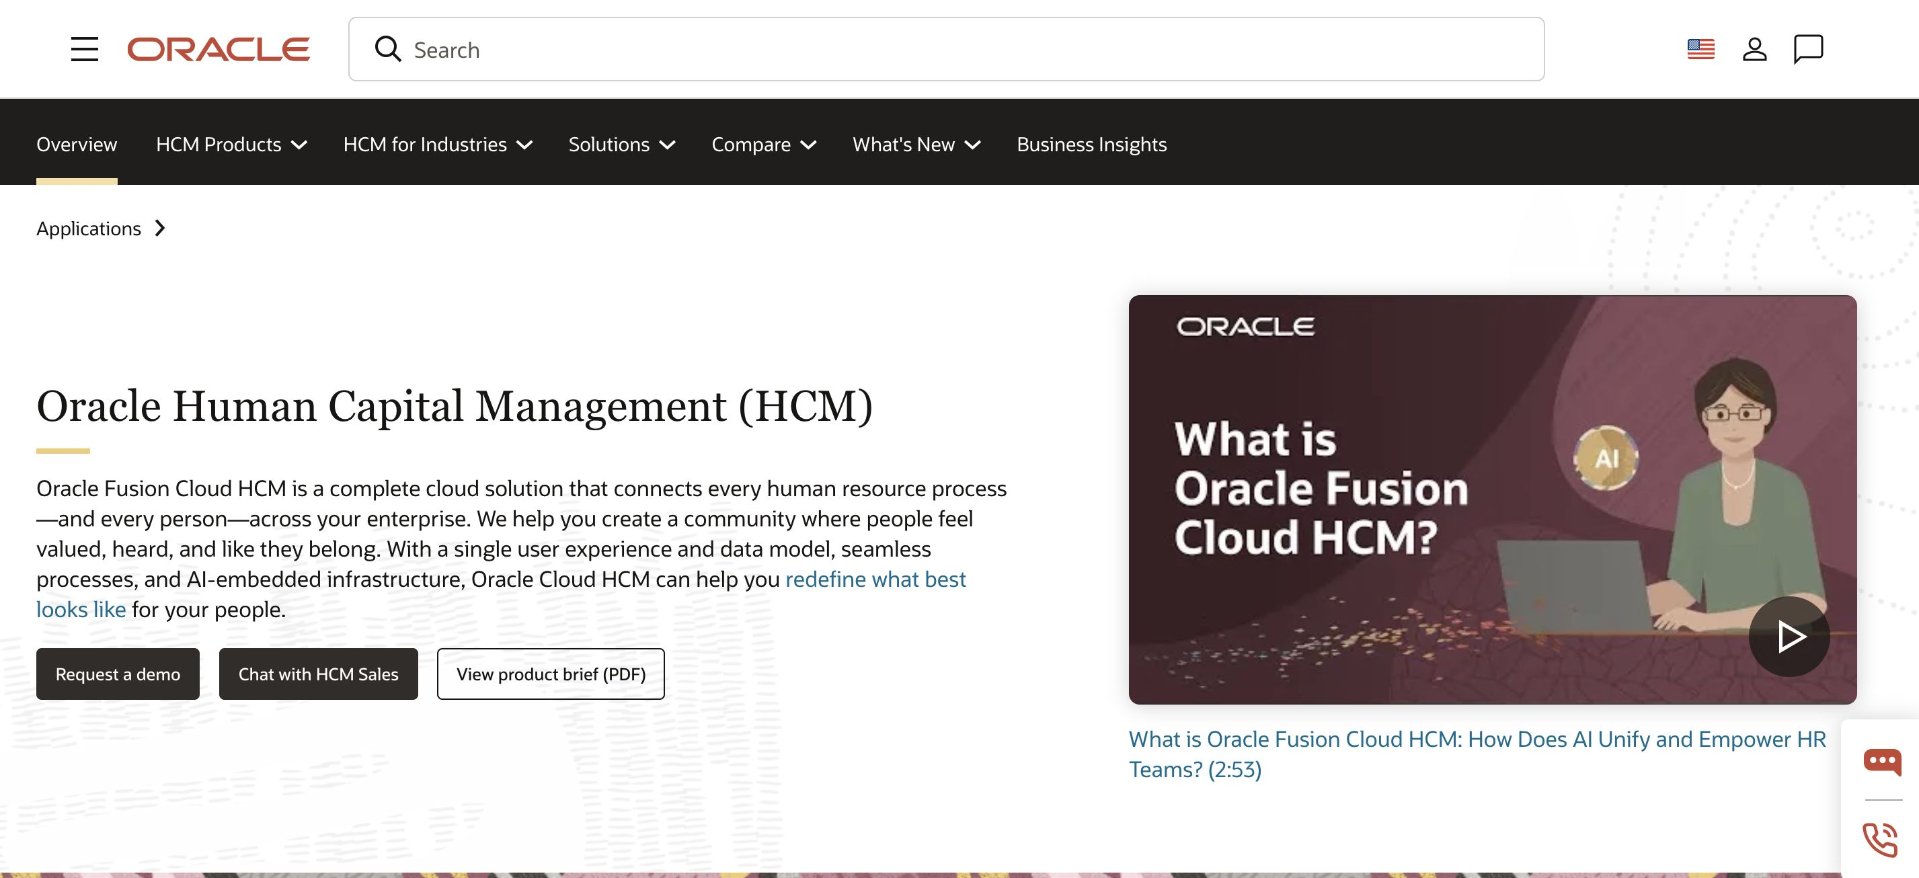Open country selector via US flag
The image size is (1919, 878).
(1701, 49)
